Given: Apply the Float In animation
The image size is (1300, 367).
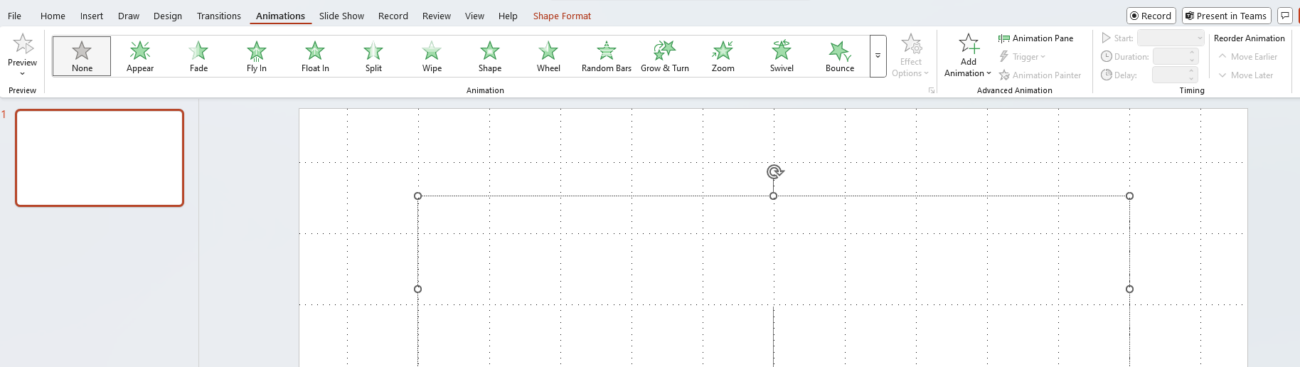Looking at the screenshot, I should (315, 57).
